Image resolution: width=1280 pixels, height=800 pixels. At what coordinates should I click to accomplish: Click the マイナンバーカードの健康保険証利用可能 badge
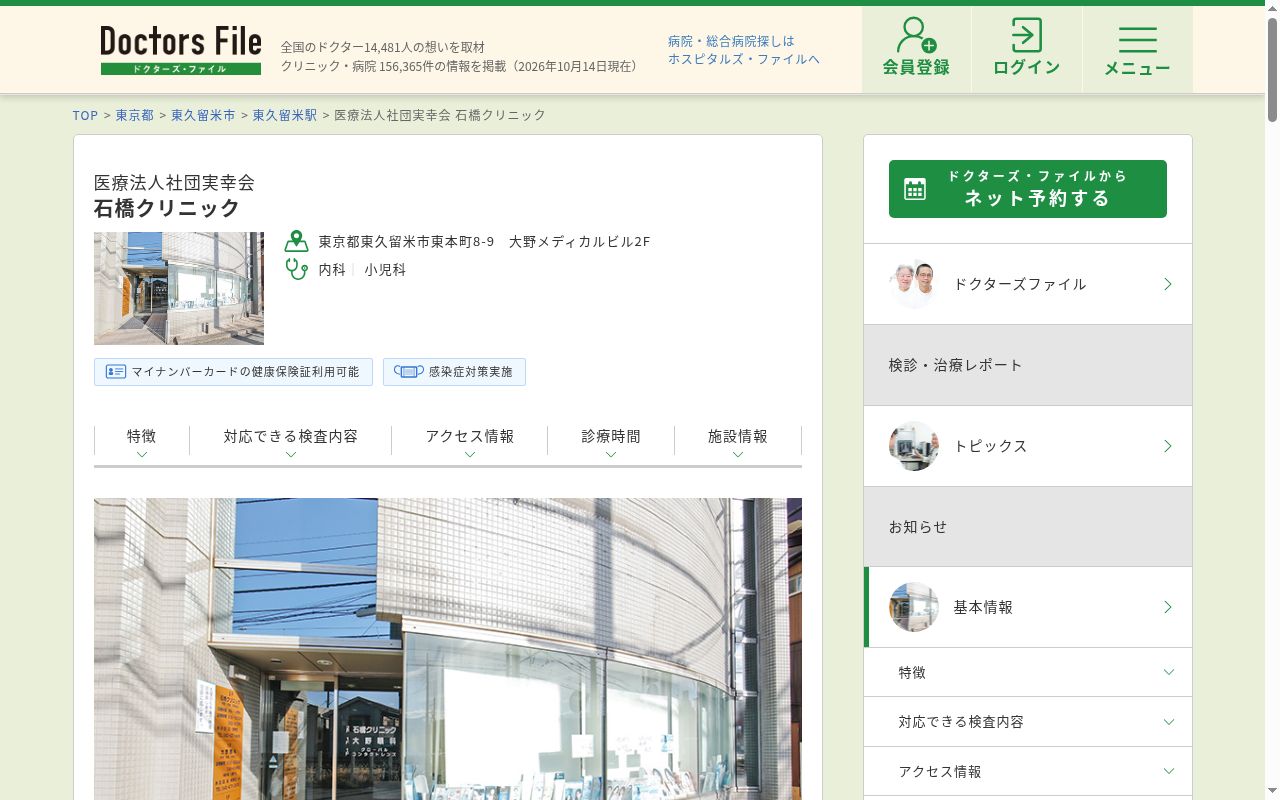pyautogui.click(x=233, y=372)
